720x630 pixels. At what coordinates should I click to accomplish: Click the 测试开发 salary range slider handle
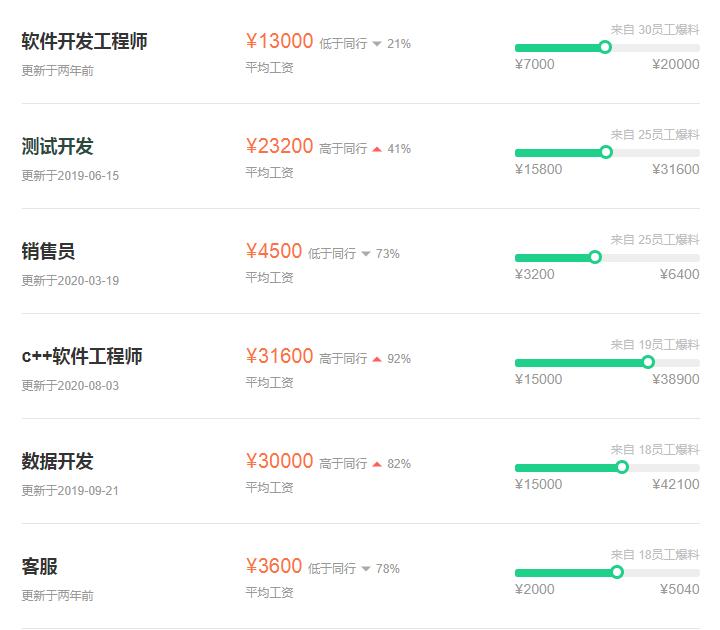pyautogui.click(x=606, y=152)
